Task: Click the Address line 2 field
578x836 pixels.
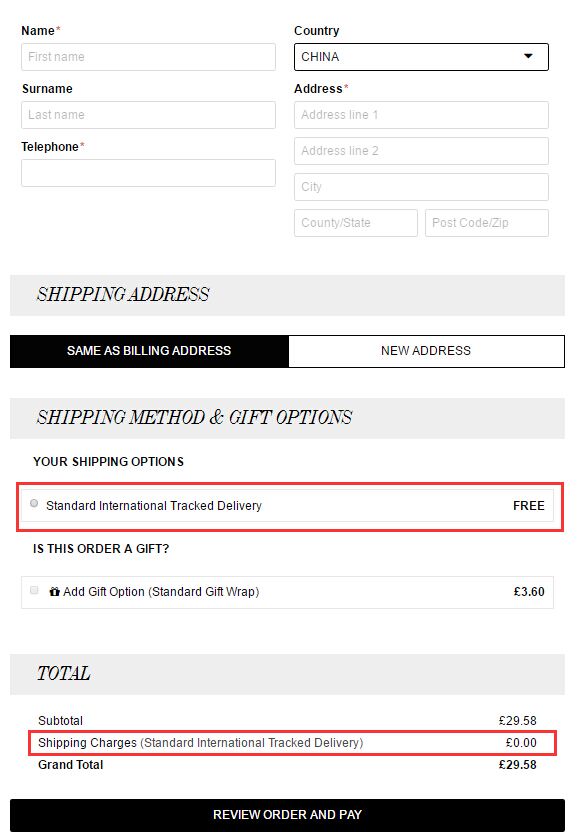Action: click(421, 151)
